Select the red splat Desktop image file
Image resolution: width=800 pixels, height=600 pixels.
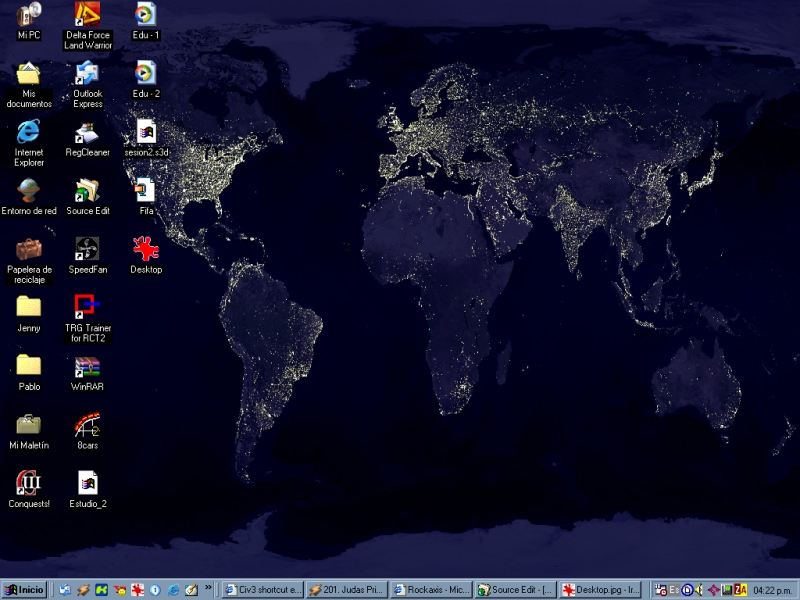pos(146,249)
